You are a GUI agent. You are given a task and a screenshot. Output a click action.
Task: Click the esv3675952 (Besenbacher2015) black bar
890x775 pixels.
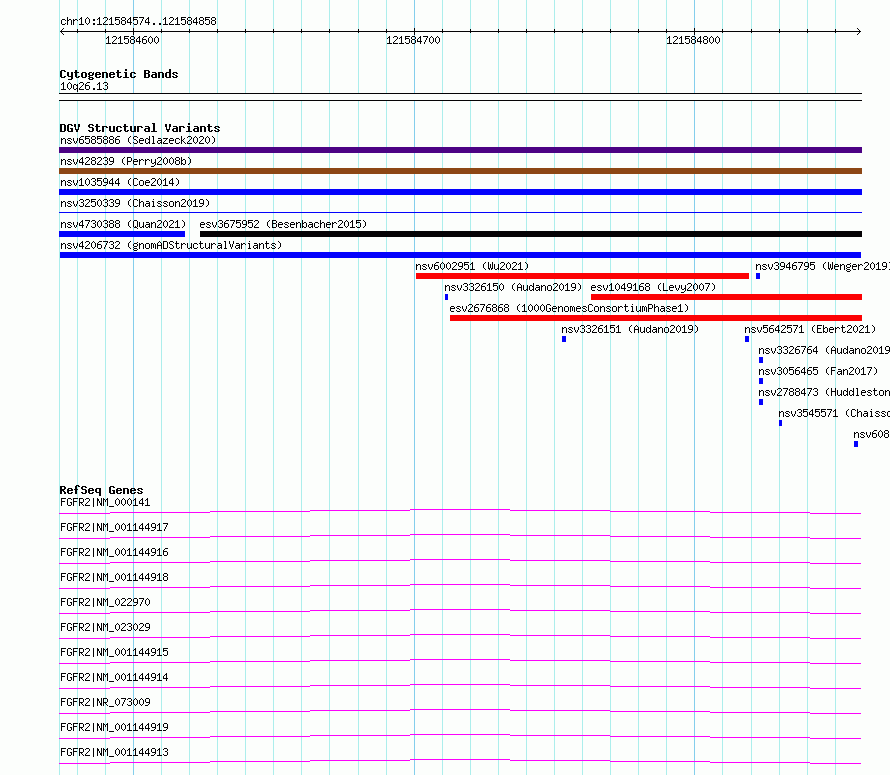tap(531, 234)
